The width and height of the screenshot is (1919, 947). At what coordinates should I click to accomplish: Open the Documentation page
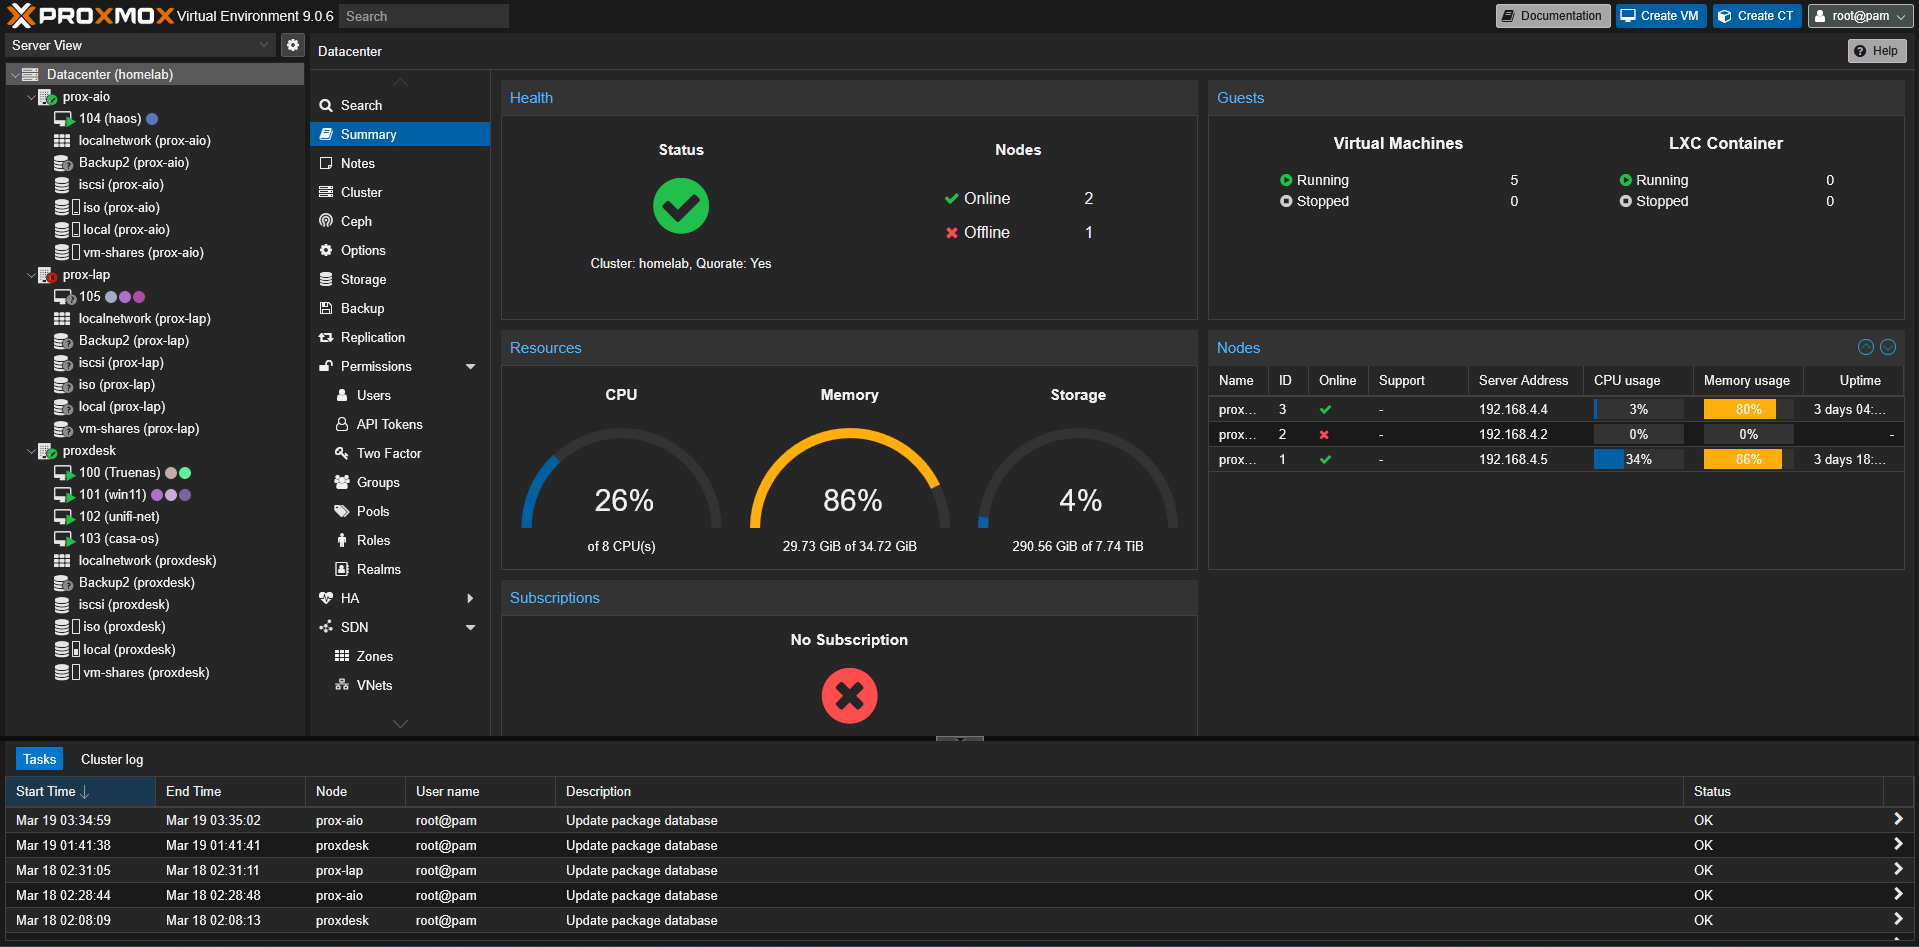coord(1552,15)
